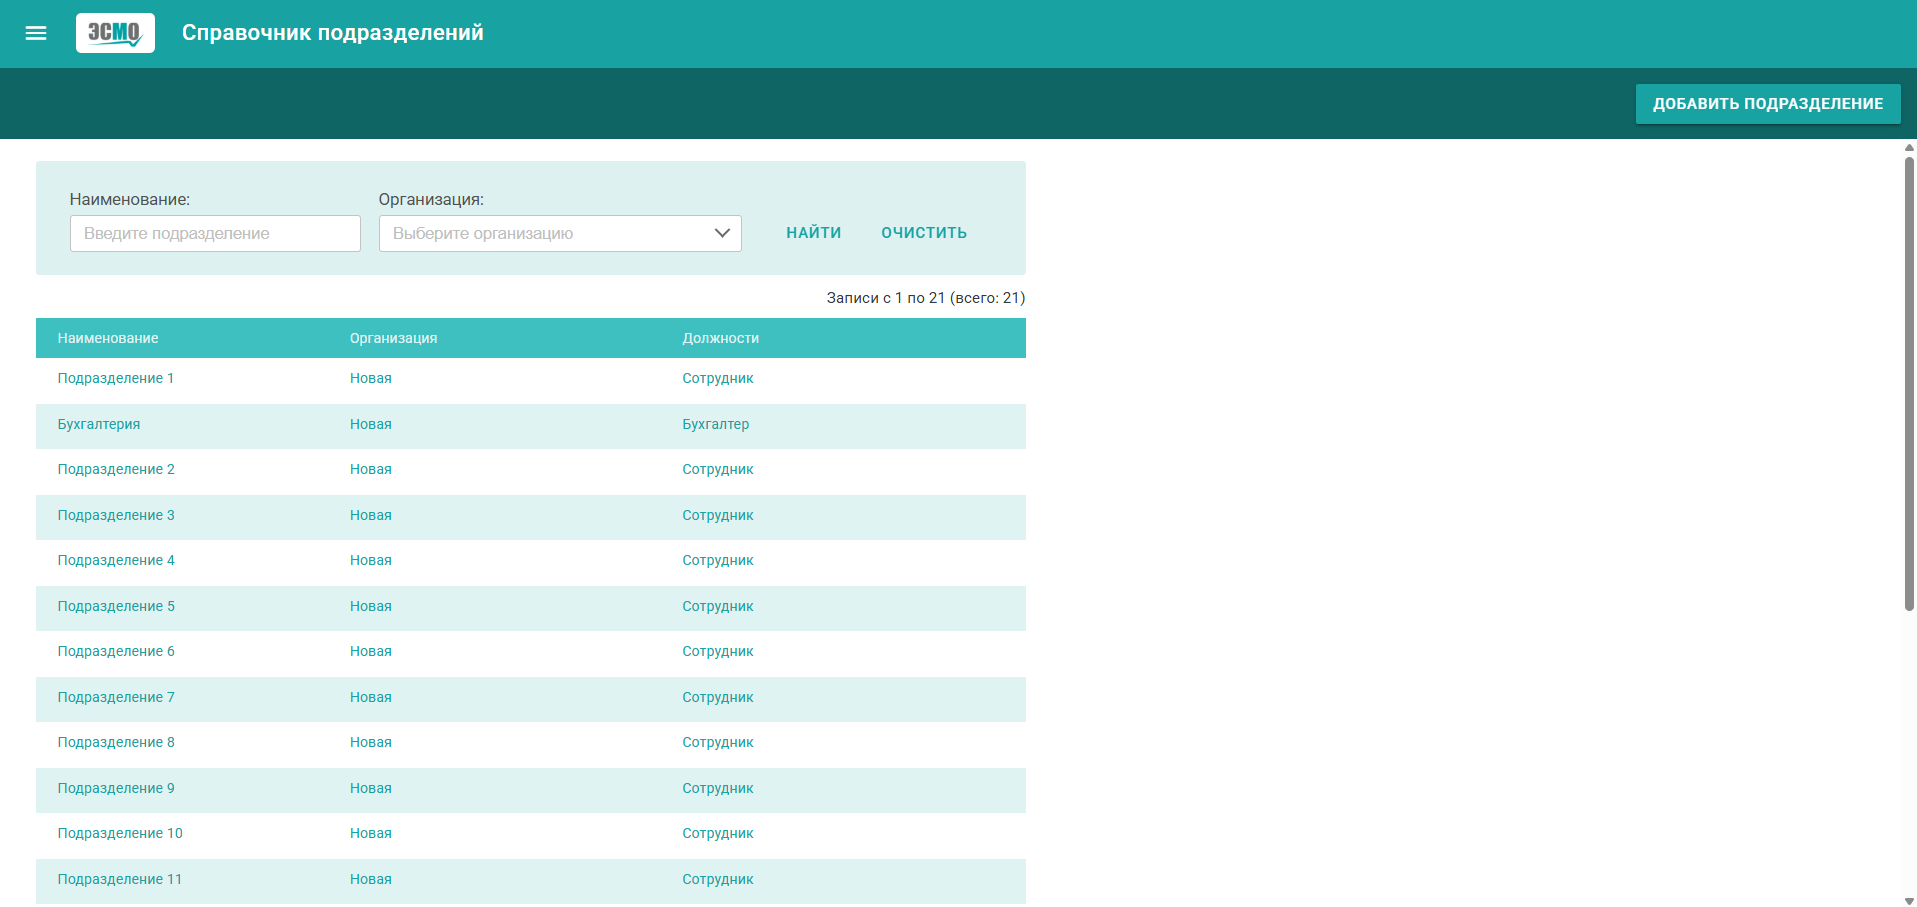The image size is (1917, 907).
Task: Open the Подразделение 11 link
Action: 120,879
